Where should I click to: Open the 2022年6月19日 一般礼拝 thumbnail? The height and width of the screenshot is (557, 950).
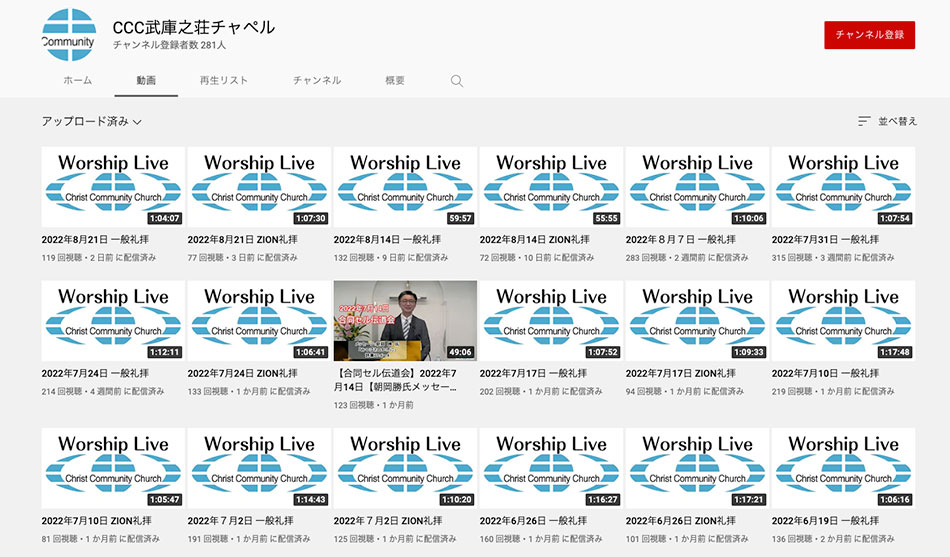click(843, 468)
